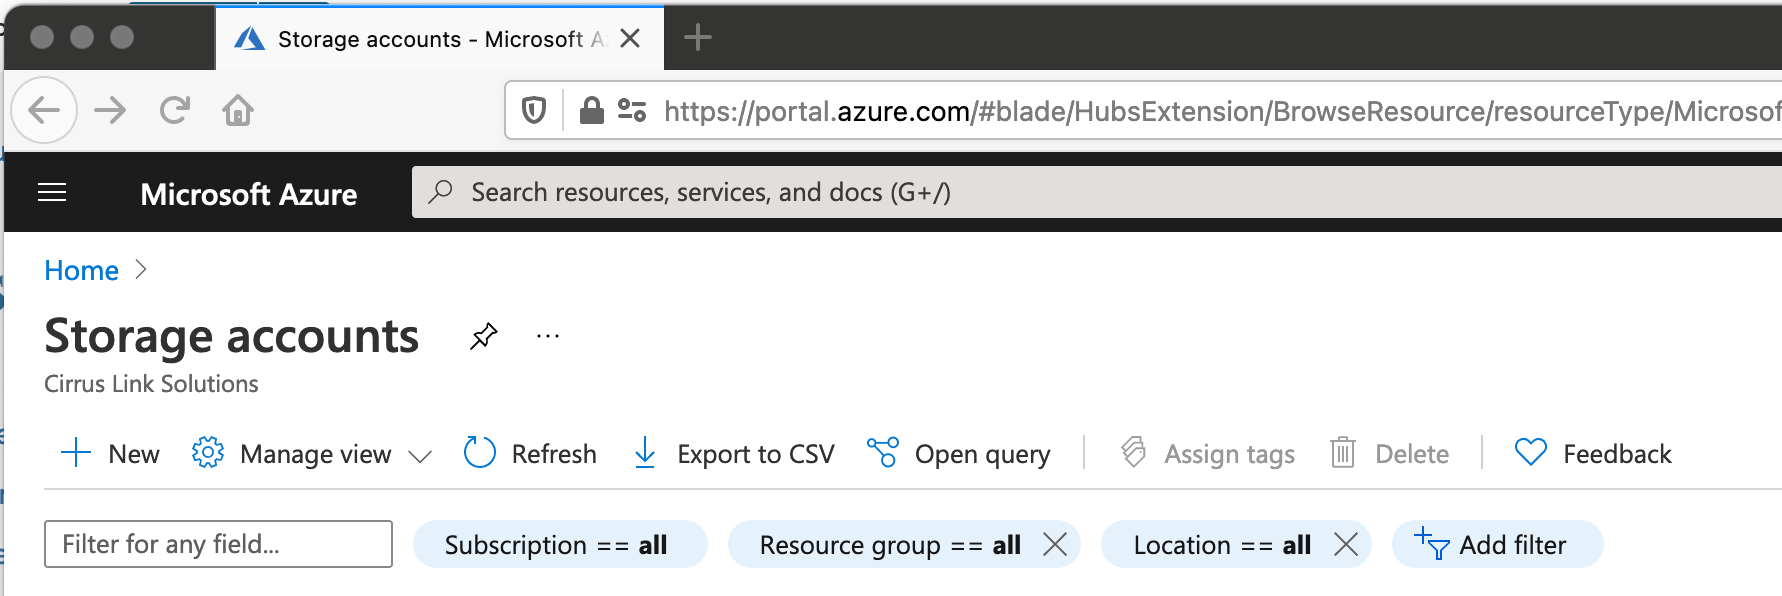Remove the Location filter
The image size is (1782, 596).
1346,545
